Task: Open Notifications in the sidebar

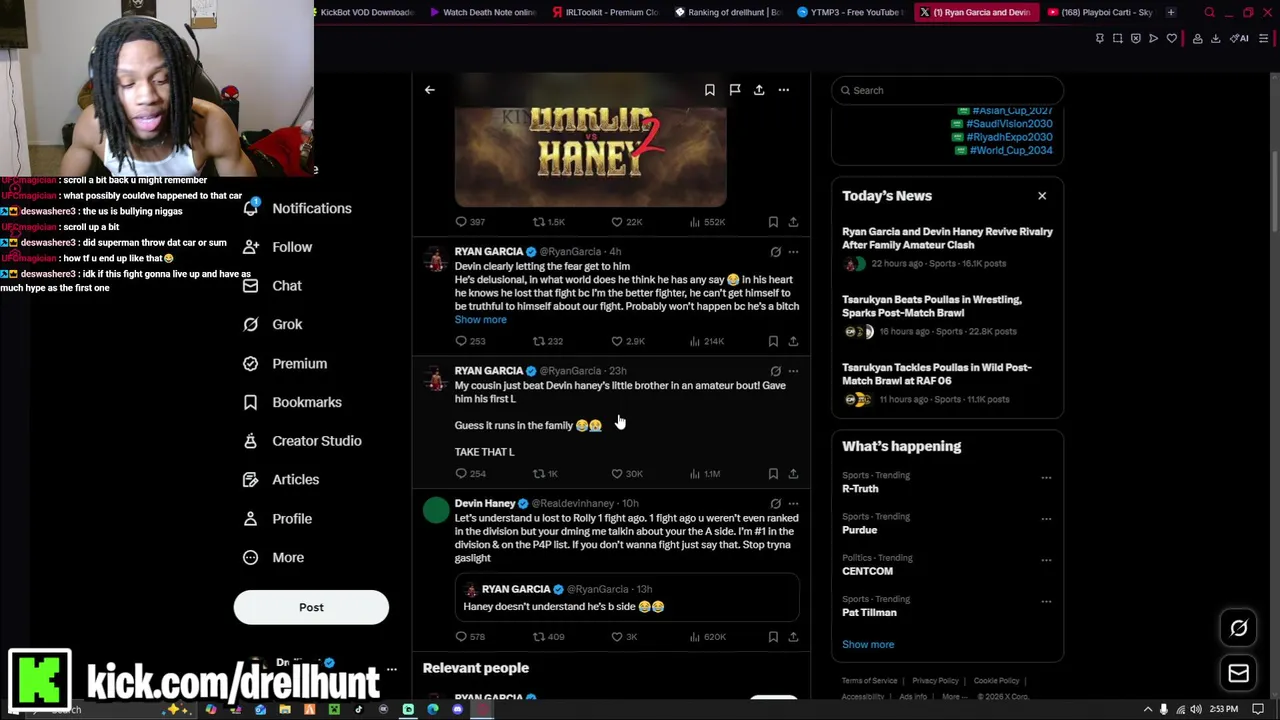Action: coord(297,208)
